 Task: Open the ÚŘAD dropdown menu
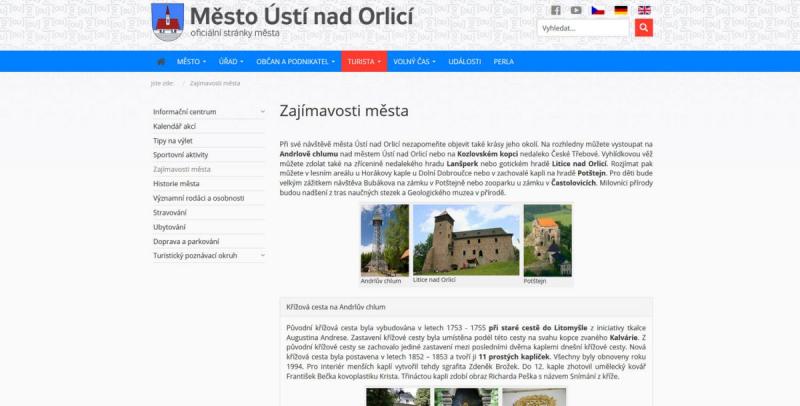pyautogui.click(x=231, y=61)
